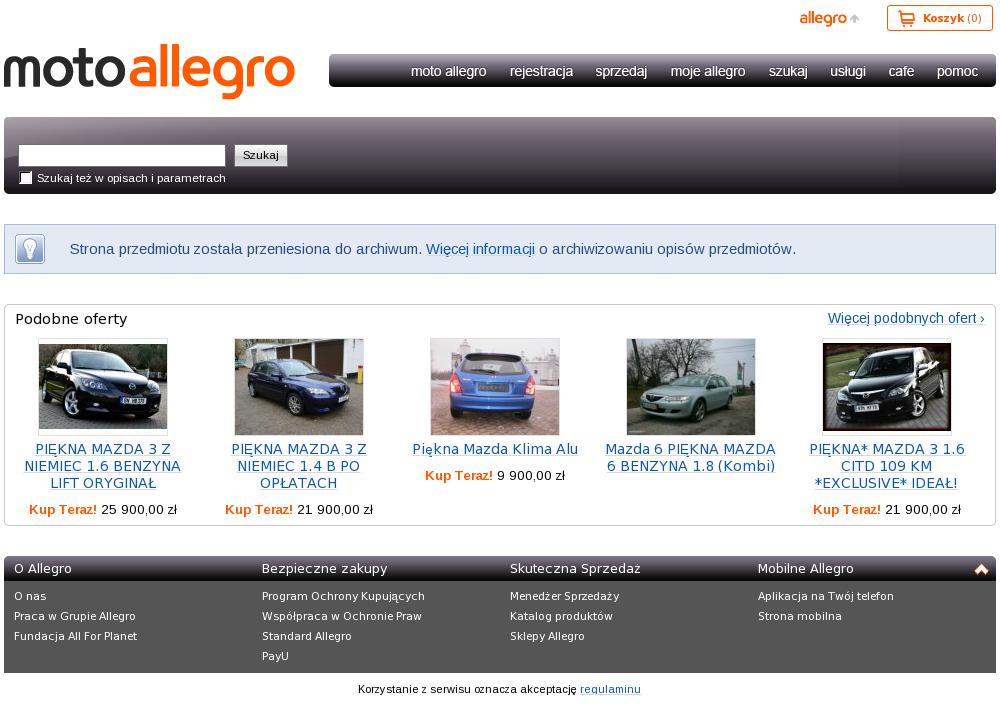Open 'moto allegro' menu item

(x=448, y=71)
